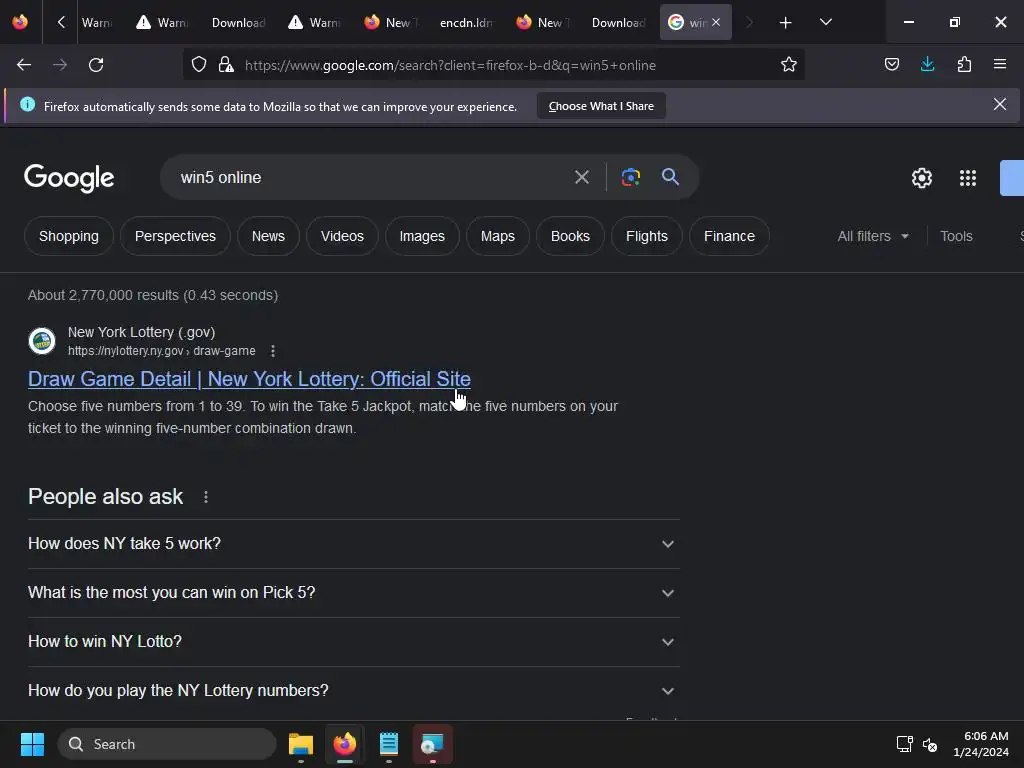1024x768 pixels.
Task: Click into Google search input field
Action: click(x=369, y=177)
